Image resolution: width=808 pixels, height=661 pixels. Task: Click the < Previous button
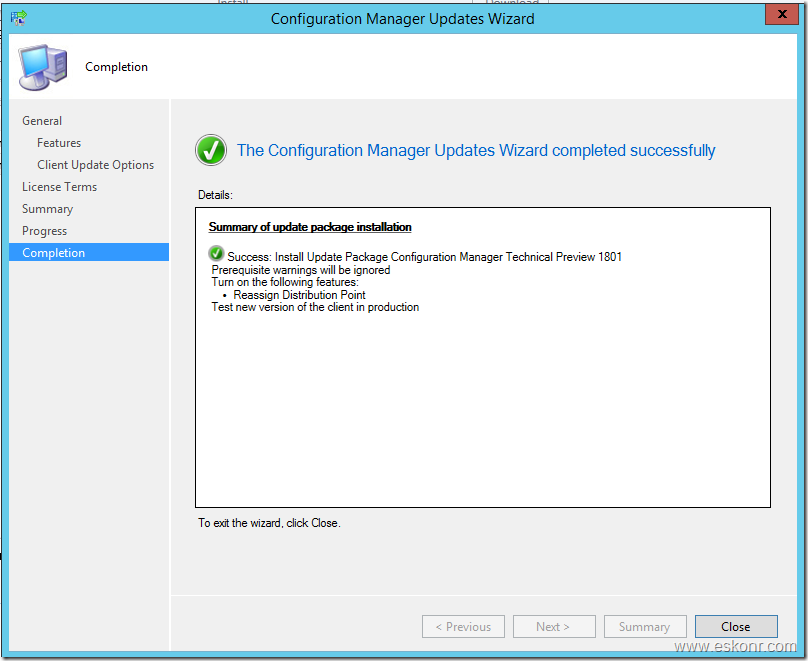point(463,626)
